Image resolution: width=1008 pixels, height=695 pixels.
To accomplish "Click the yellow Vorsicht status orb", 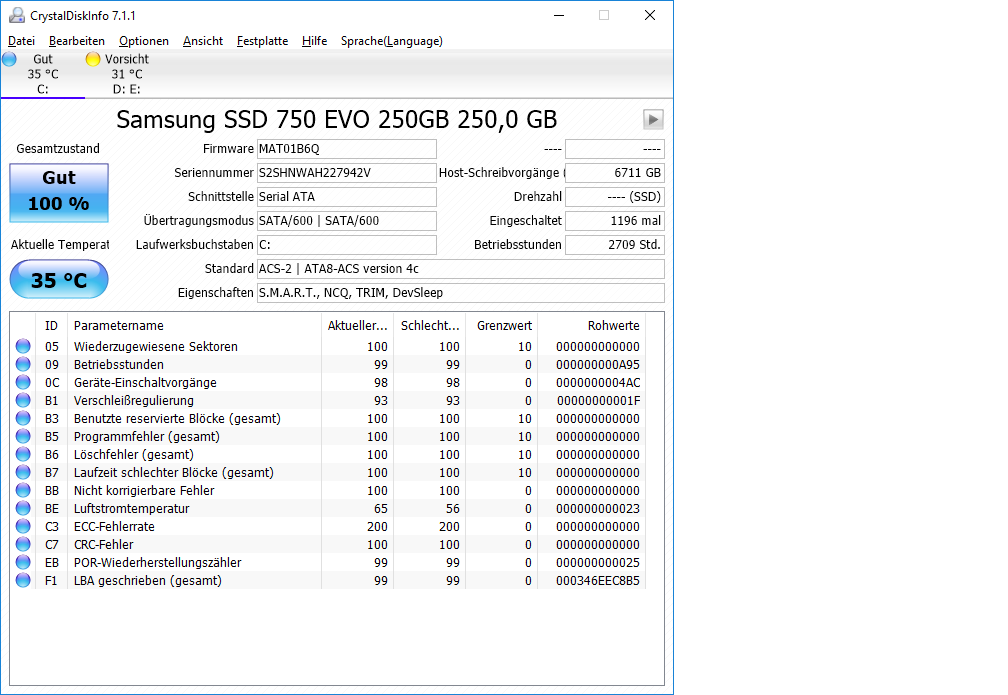I will [93, 59].
